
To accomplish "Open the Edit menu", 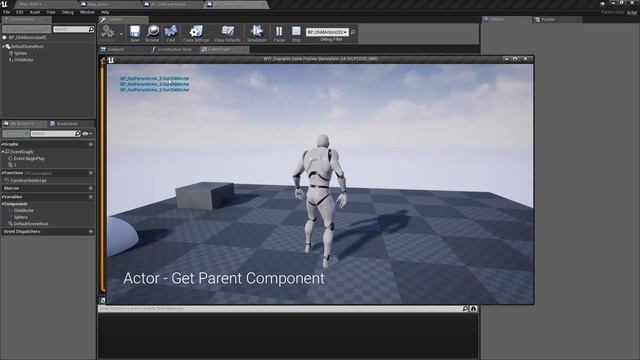I will coord(20,12).
